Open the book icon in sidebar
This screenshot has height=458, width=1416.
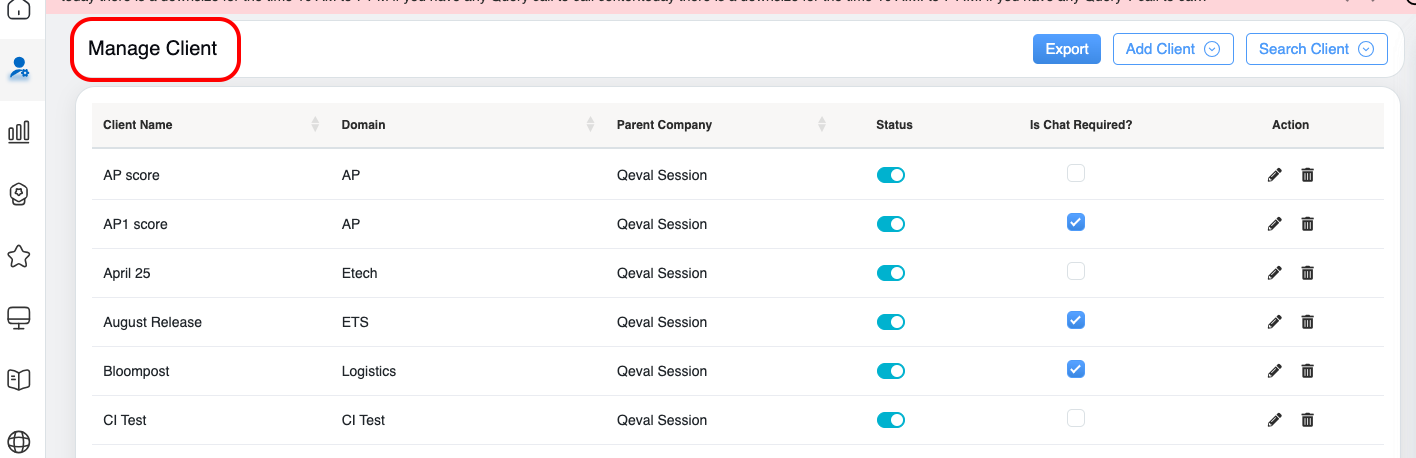(19, 380)
